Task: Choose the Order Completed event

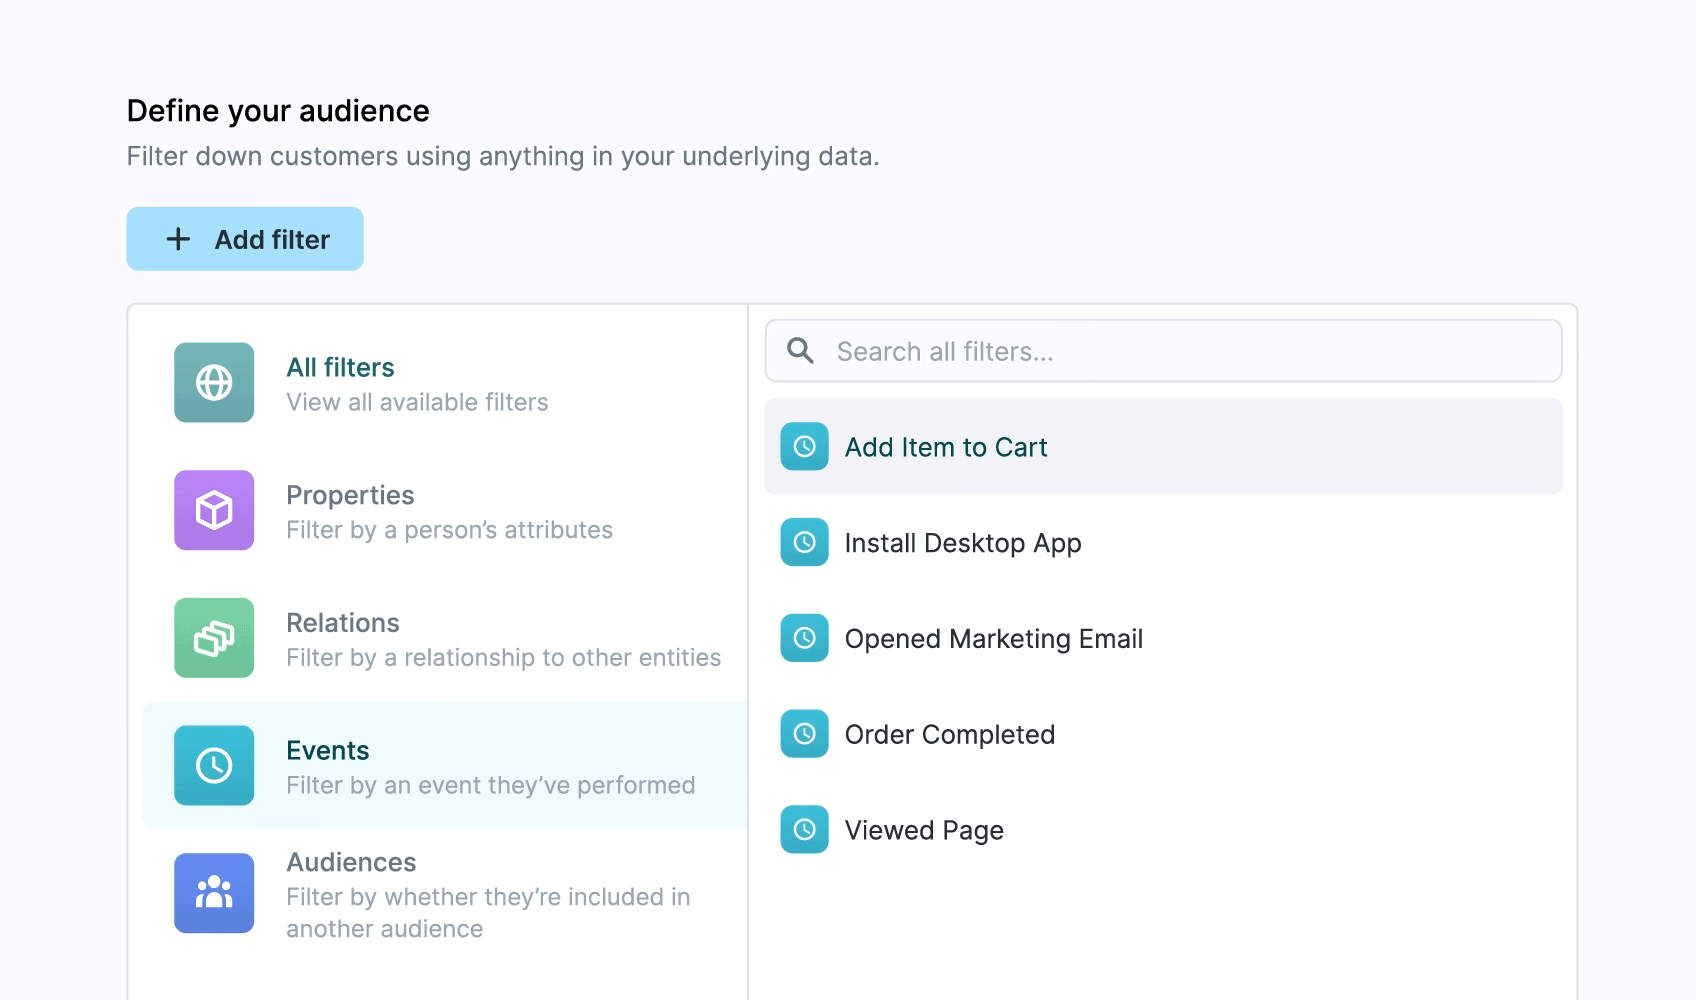Action: click(x=1163, y=734)
